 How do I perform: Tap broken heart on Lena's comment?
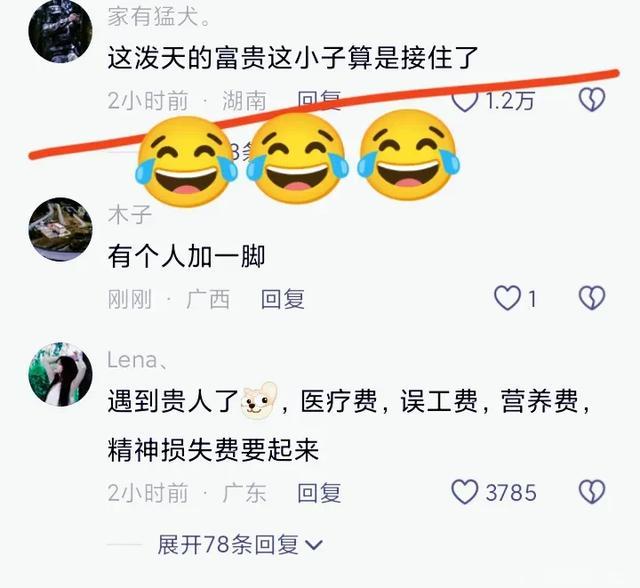coord(592,491)
